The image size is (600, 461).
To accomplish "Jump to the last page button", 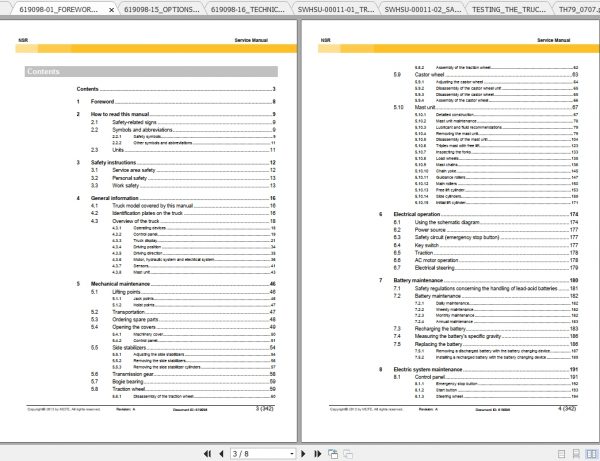I will [318, 454].
